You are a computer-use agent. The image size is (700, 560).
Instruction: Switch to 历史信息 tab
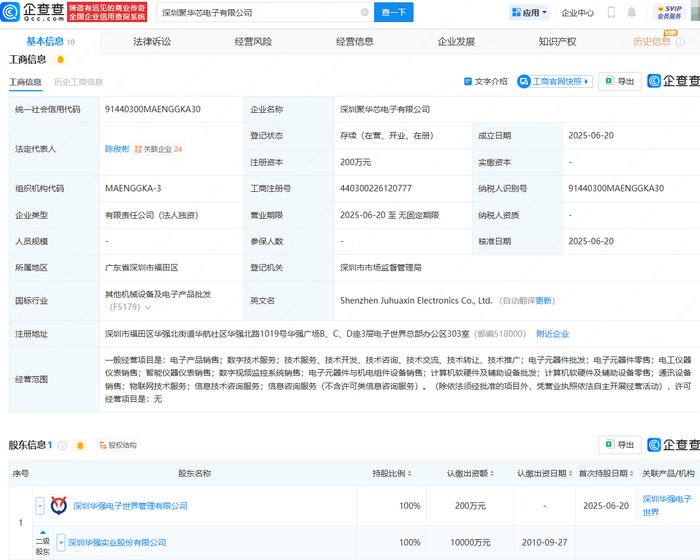click(x=652, y=42)
